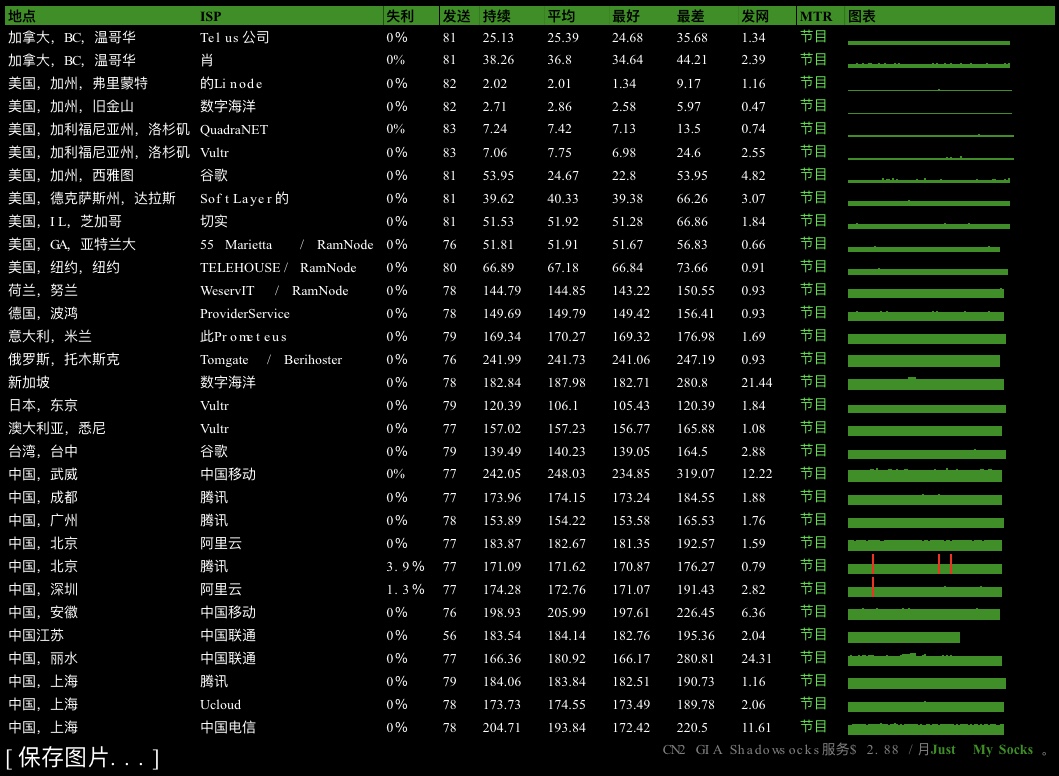The image size is (1059, 776).
Task: Open MTR 节目 link for 意大利 米兰 row
Action: pos(813,335)
